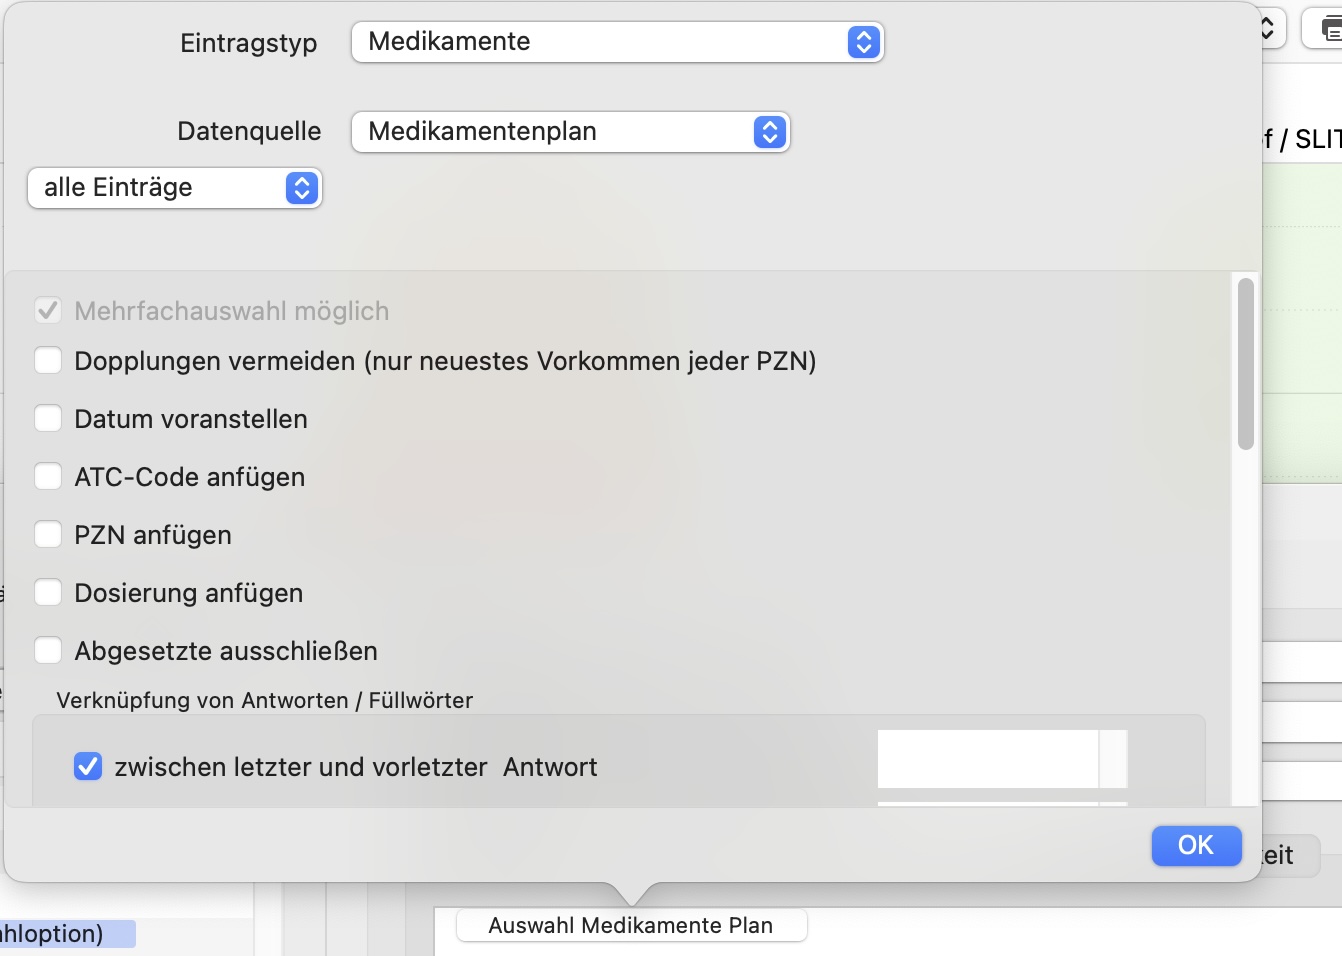Toggle Abgesetzte ausschließen checkbox
This screenshot has width=1342, height=956.
(x=48, y=650)
